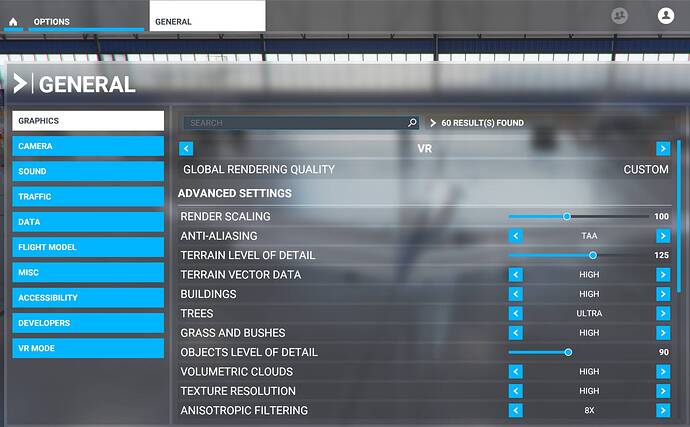
Task: Open the multiplayer friends icon
Action: pos(620,15)
